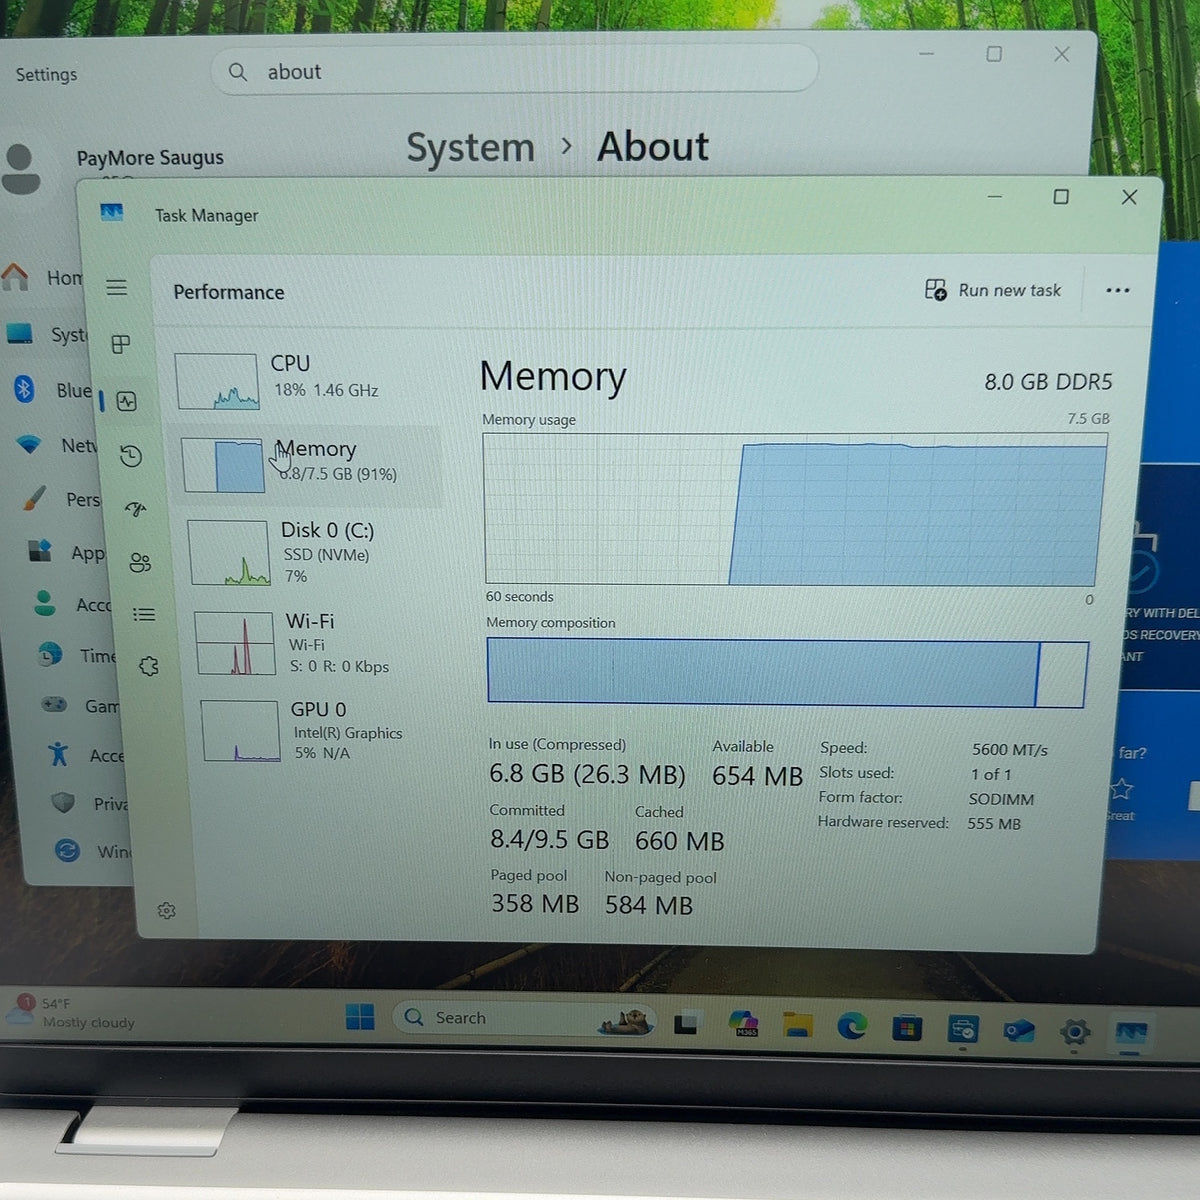This screenshot has width=1200, height=1200.
Task: Click the Run new task button
Action: tap(993, 290)
